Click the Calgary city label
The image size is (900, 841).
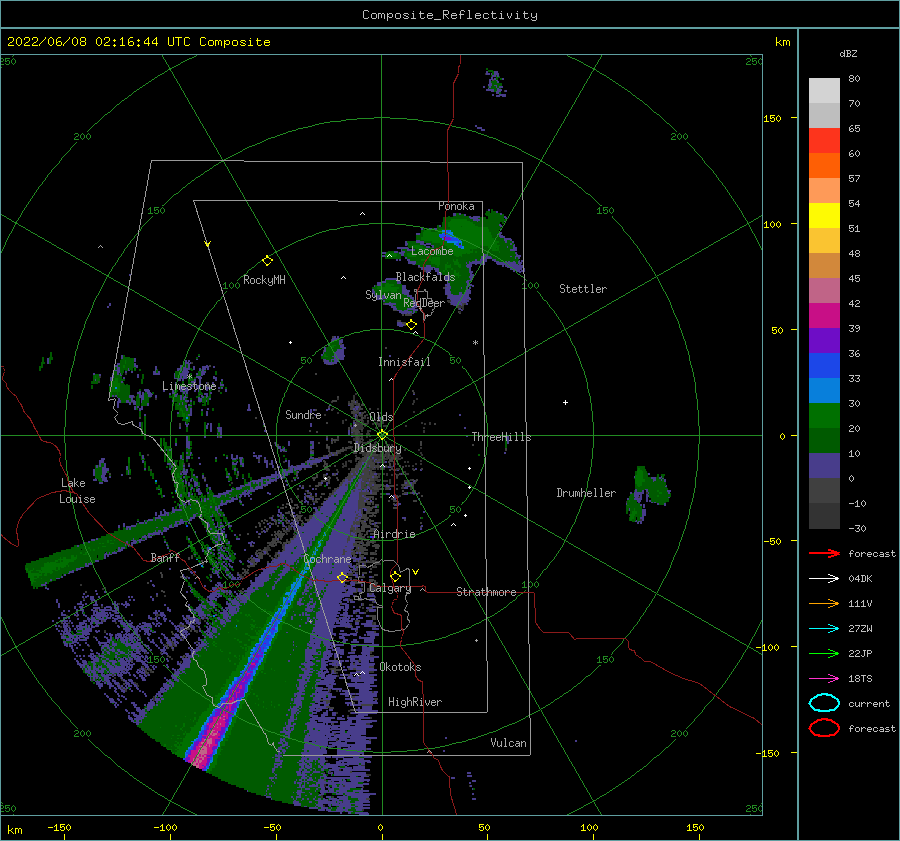tap(390, 588)
